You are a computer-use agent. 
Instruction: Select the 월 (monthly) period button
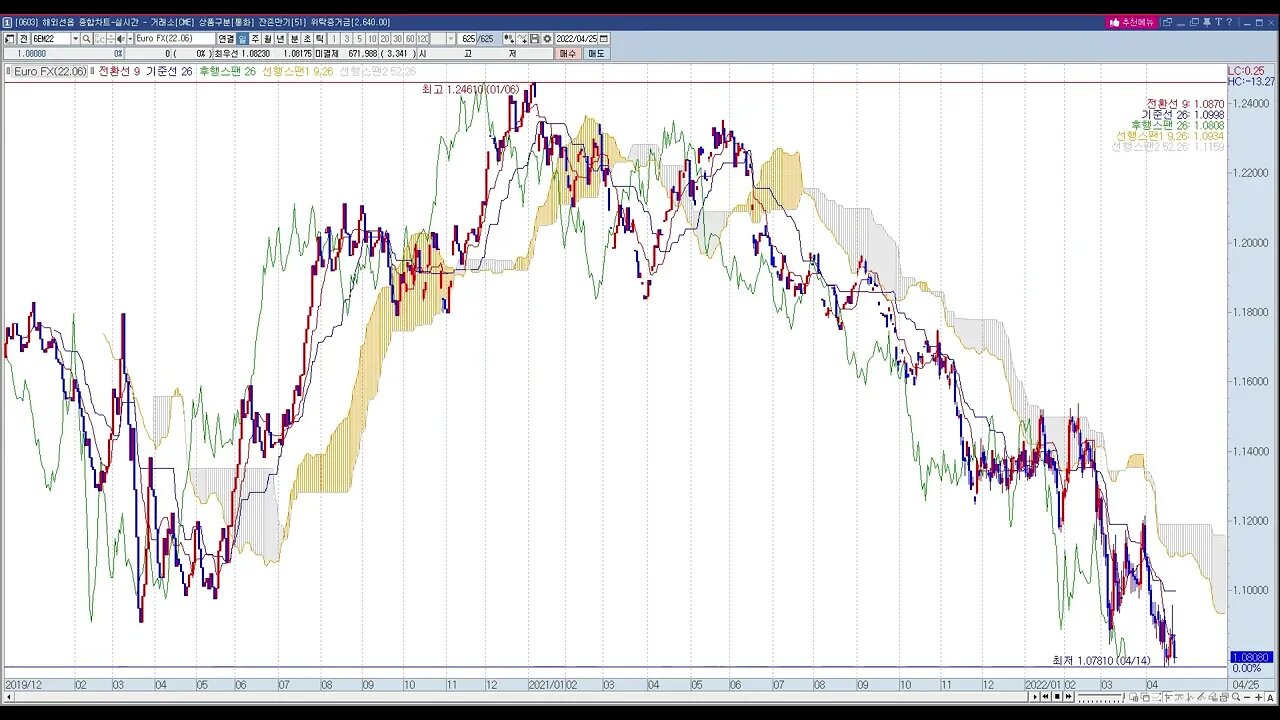(268, 39)
